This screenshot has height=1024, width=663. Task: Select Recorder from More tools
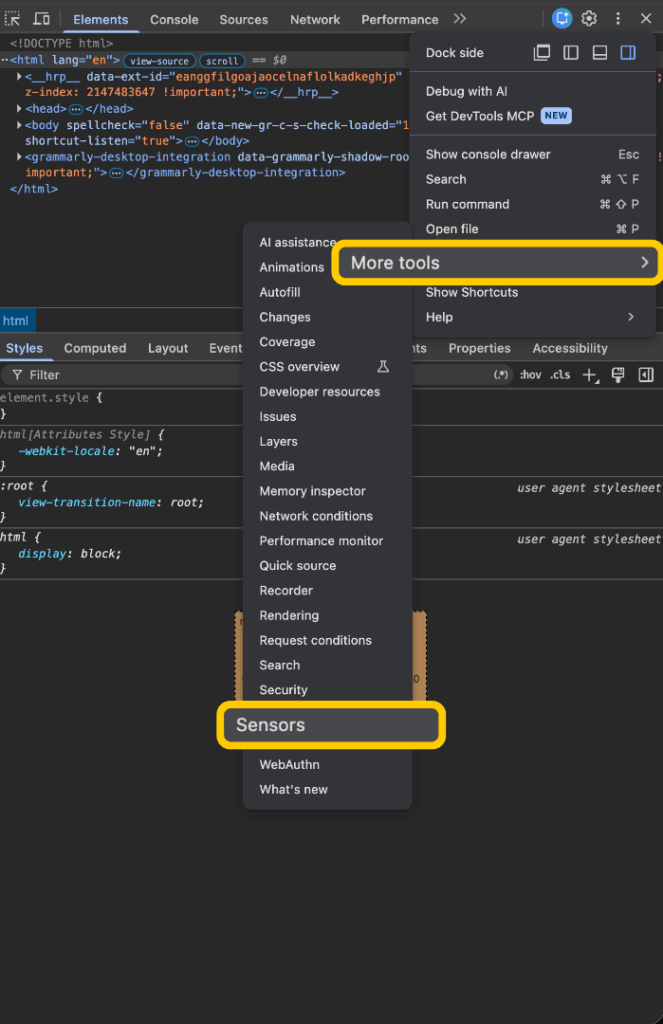[327, 590]
